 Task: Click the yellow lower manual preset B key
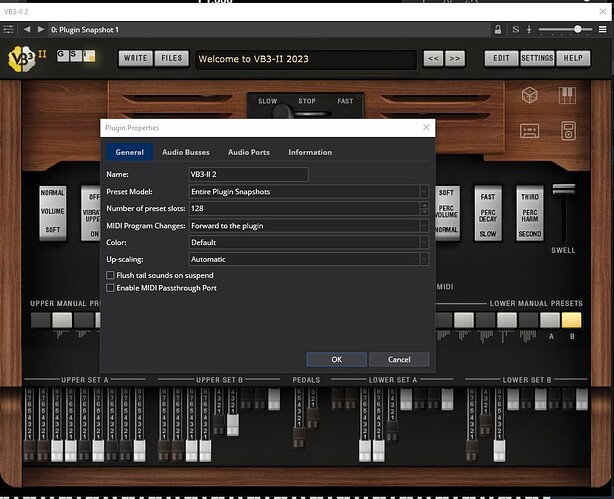[x=571, y=320]
